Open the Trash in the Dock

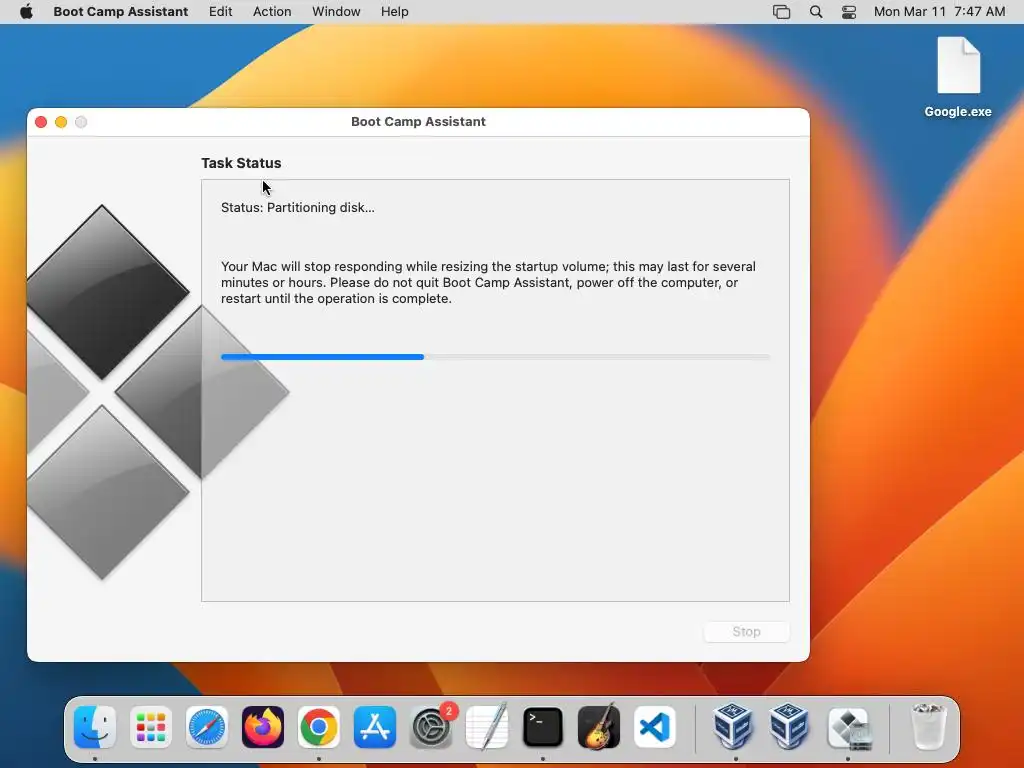click(x=928, y=727)
